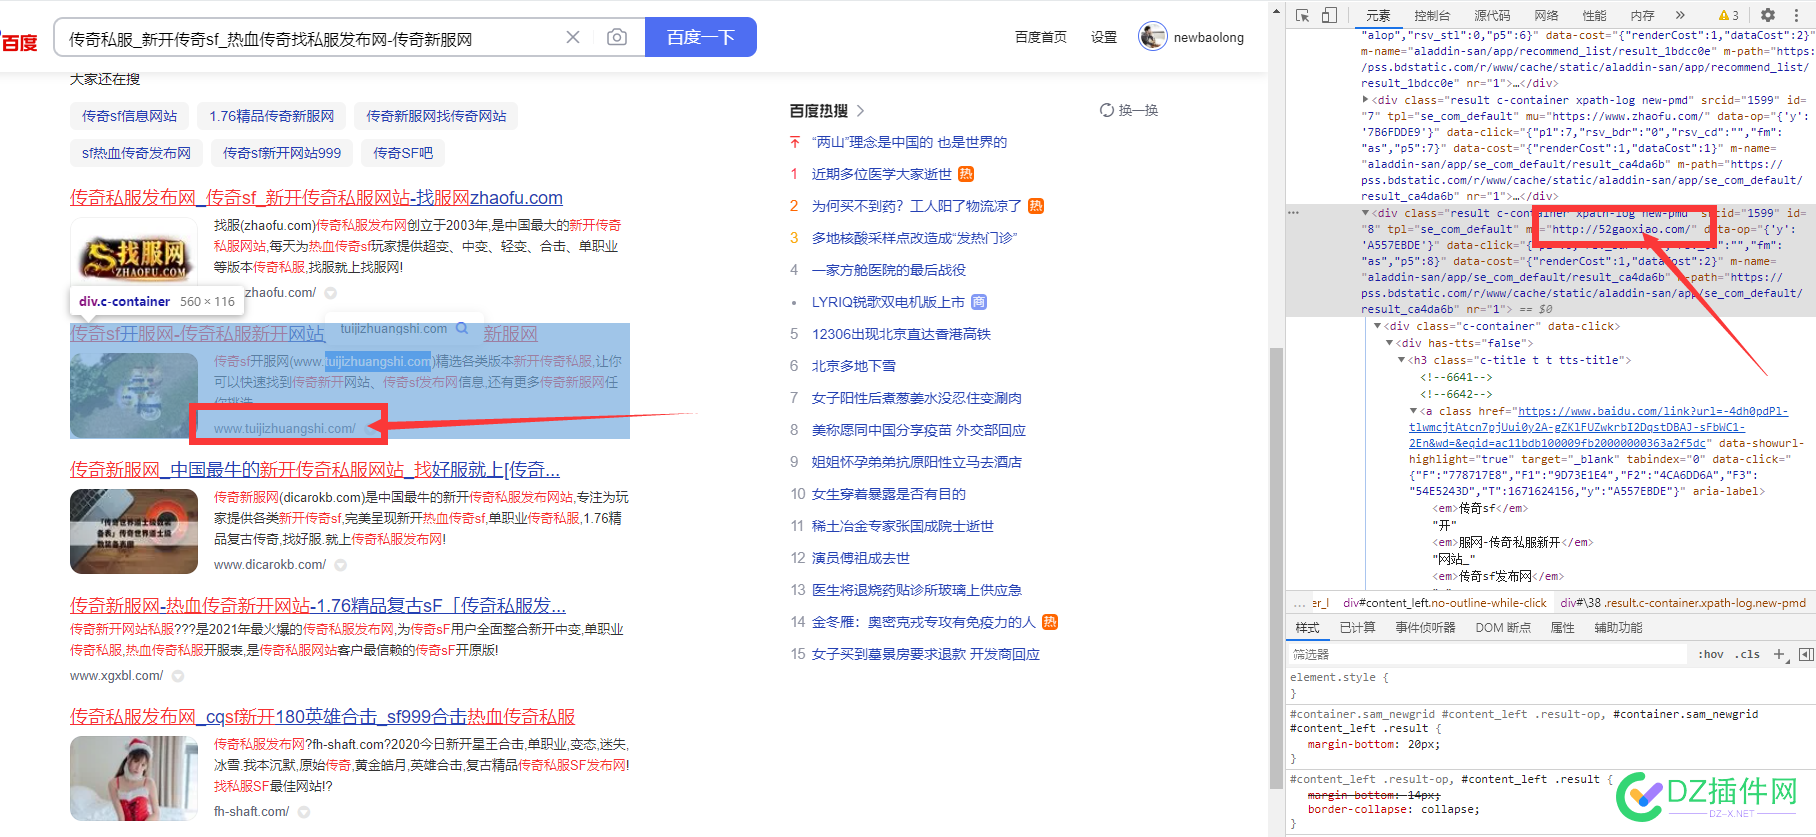Viewport: 1816px width, 837px height.
Task: Click the fh-shaft.com result thumbnail
Action: [x=134, y=779]
